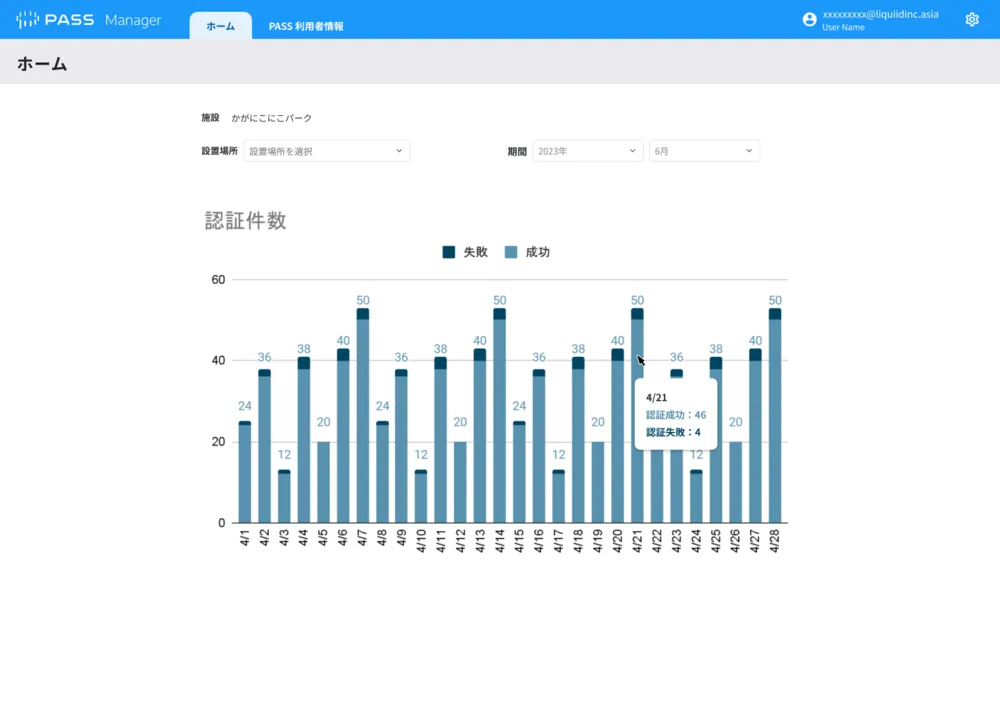
Task: Open the PASS 利用者情報 tab
Action: (306, 26)
